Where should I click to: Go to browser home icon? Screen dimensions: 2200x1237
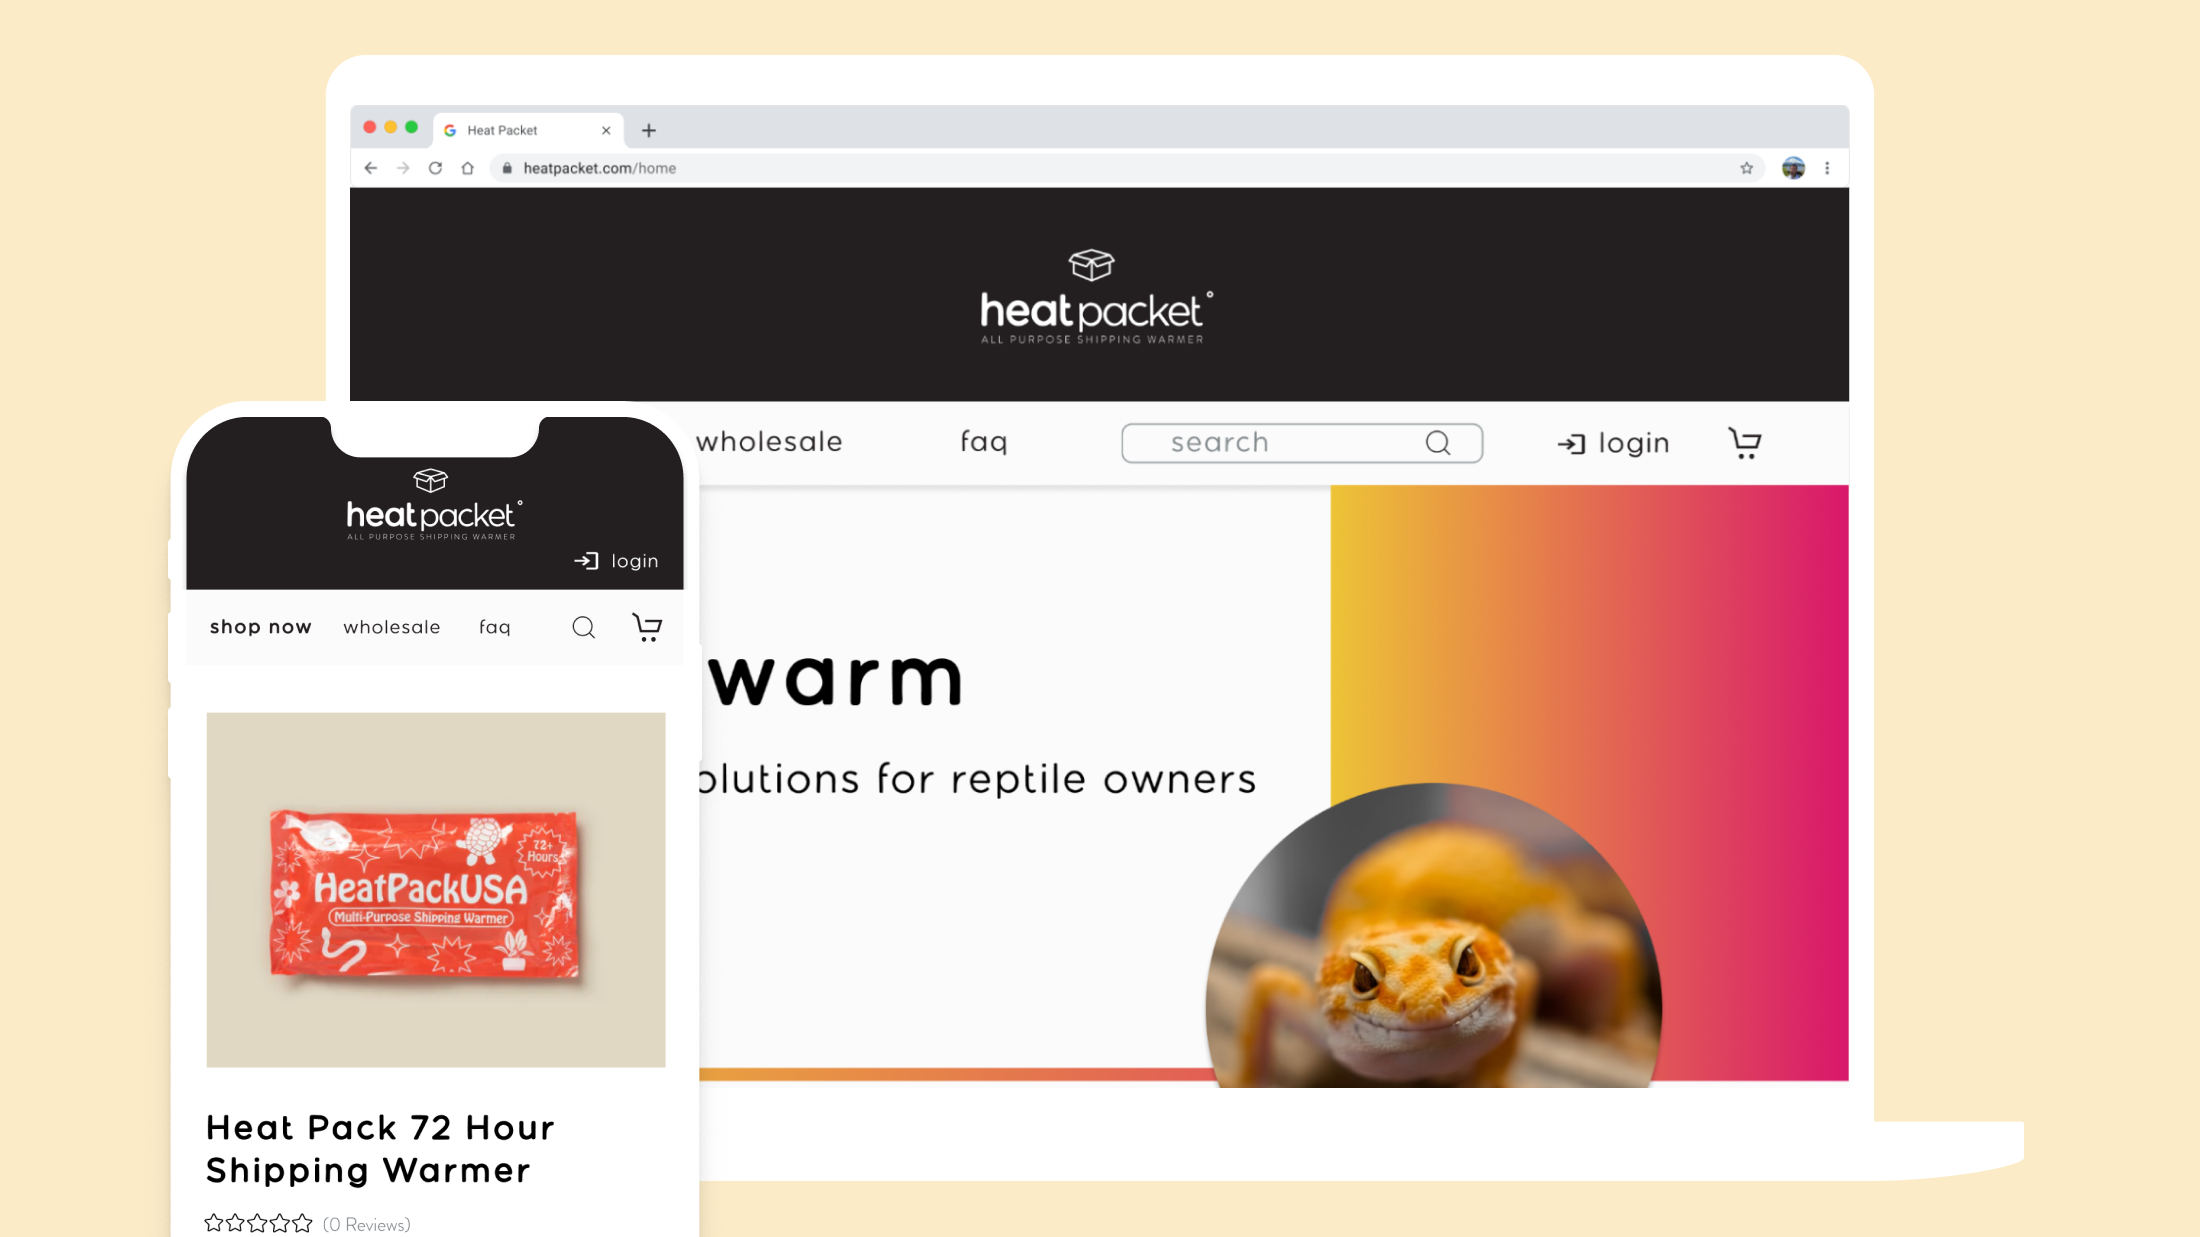(x=467, y=168)
